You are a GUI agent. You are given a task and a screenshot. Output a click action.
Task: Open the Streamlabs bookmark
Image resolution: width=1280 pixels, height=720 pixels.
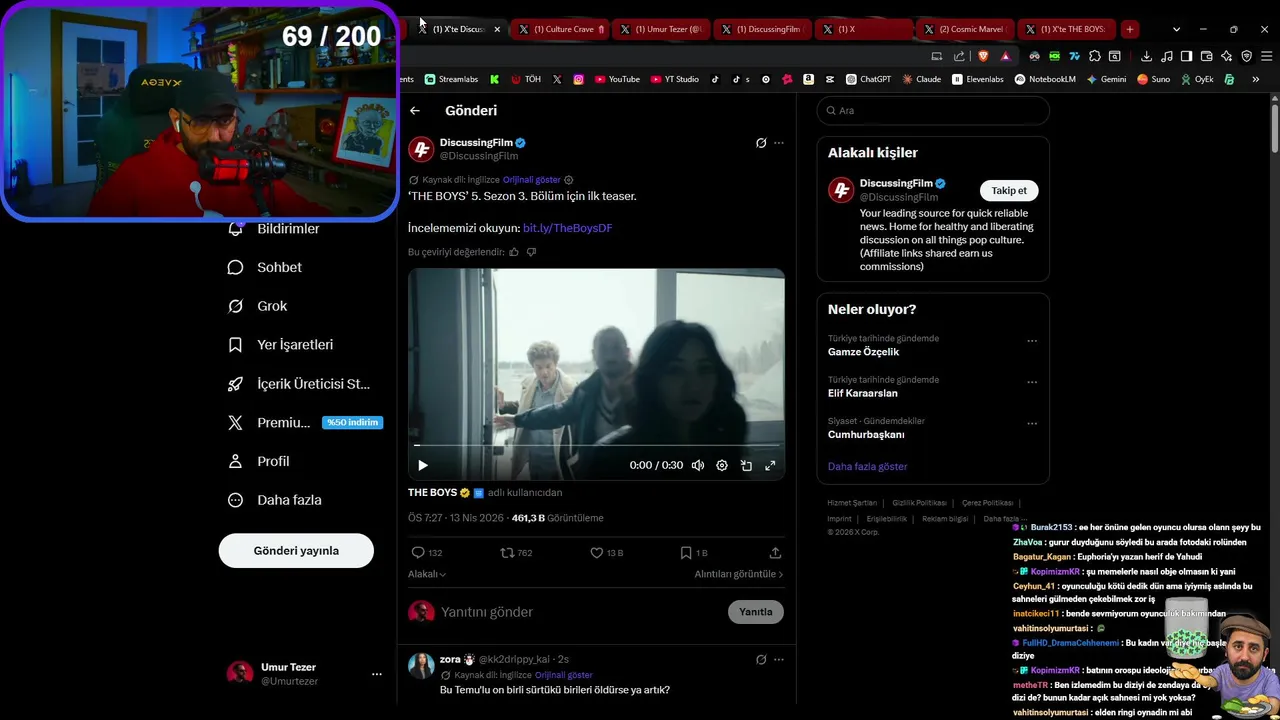451,79
